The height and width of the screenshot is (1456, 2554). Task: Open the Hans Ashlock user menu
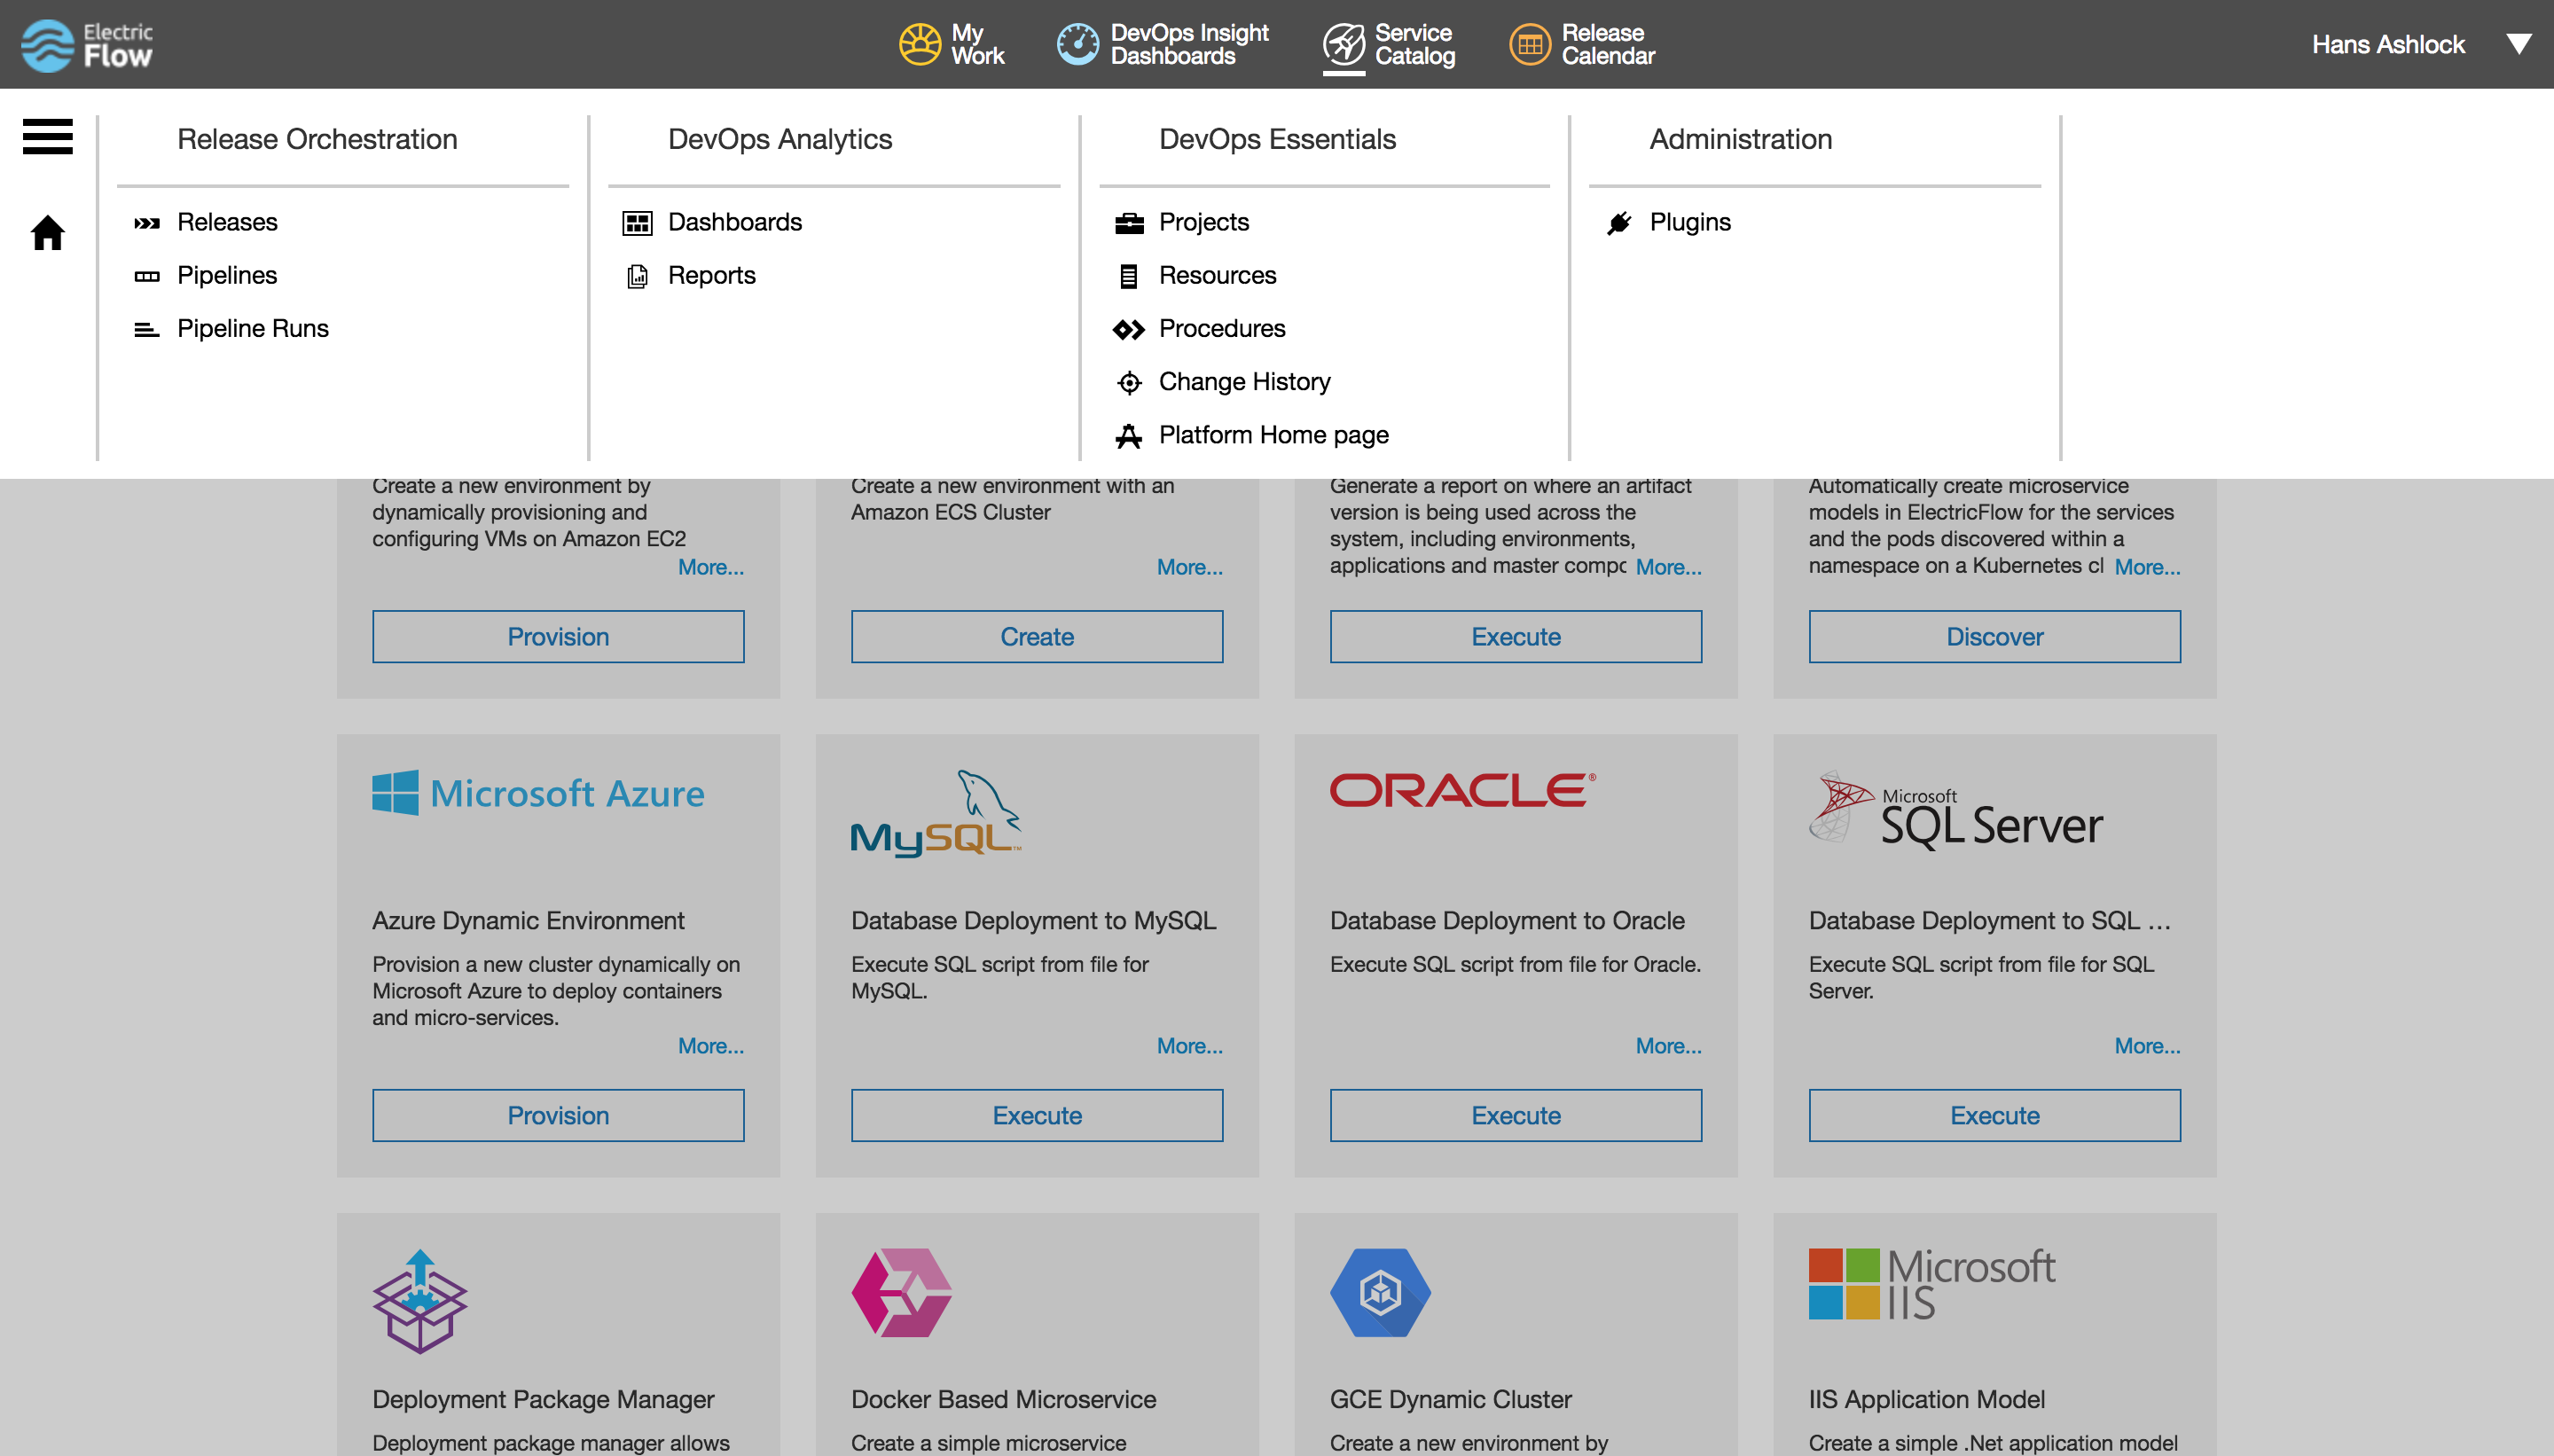pos(2387,44)
